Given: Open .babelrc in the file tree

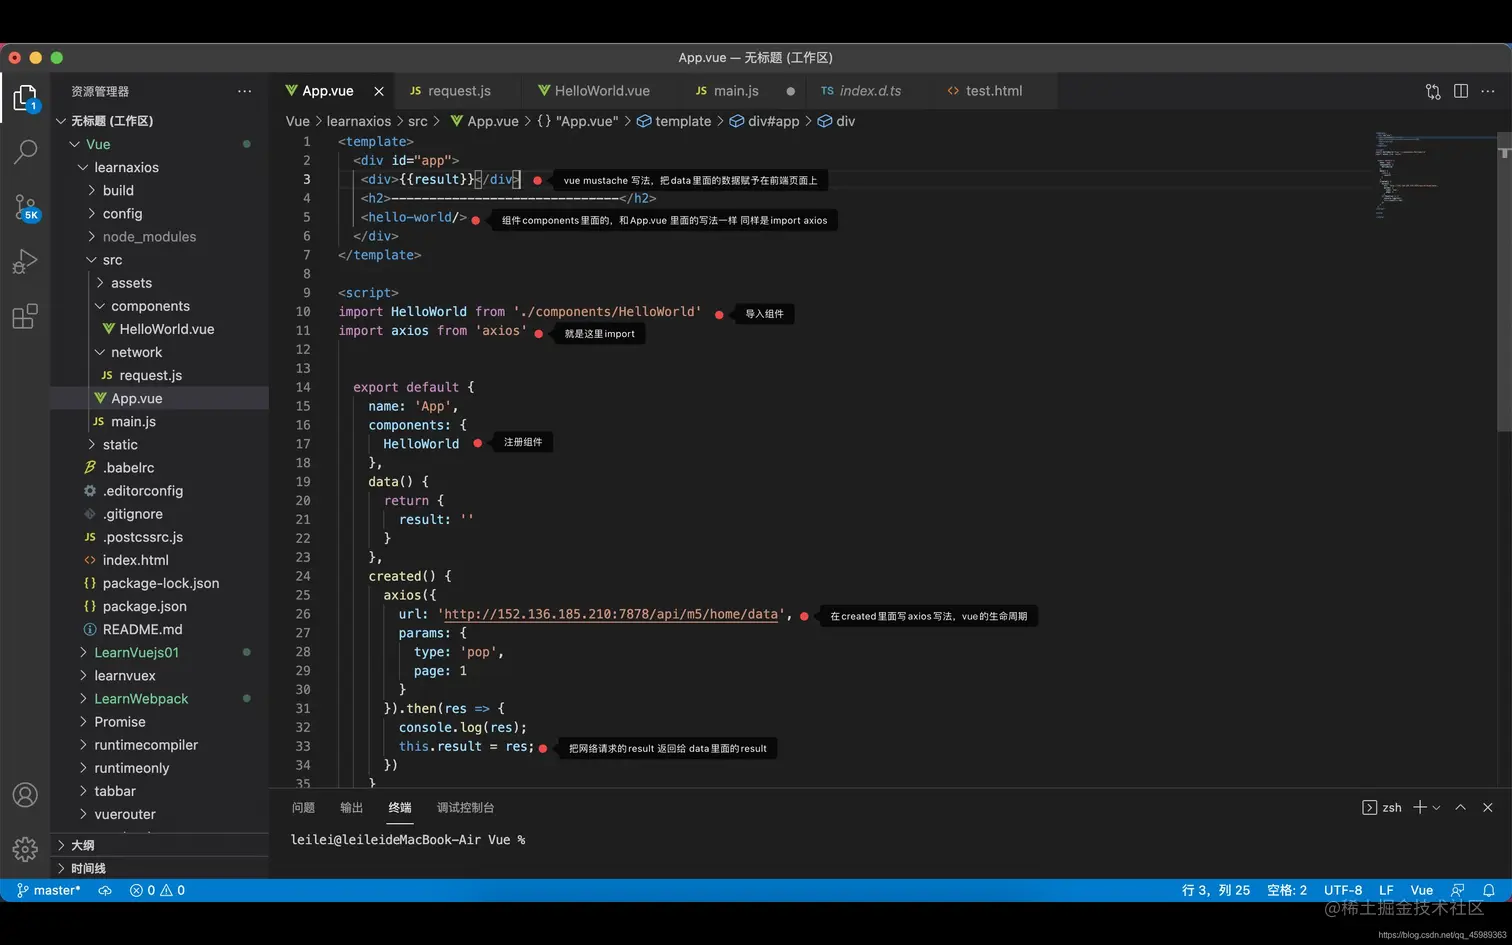Looking at the screenshot, I should [160, 467].
